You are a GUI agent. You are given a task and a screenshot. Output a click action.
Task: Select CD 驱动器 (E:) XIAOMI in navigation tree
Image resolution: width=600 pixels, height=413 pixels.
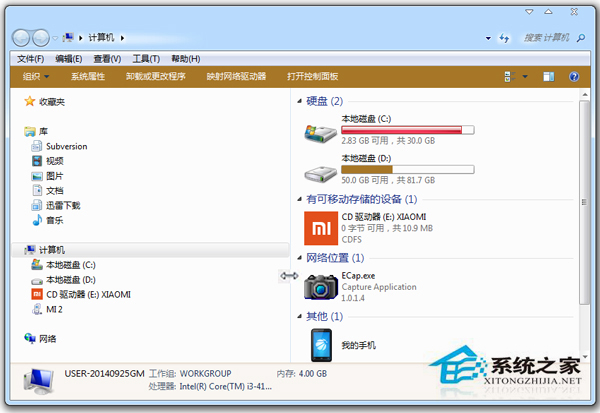tap(81, 294)
